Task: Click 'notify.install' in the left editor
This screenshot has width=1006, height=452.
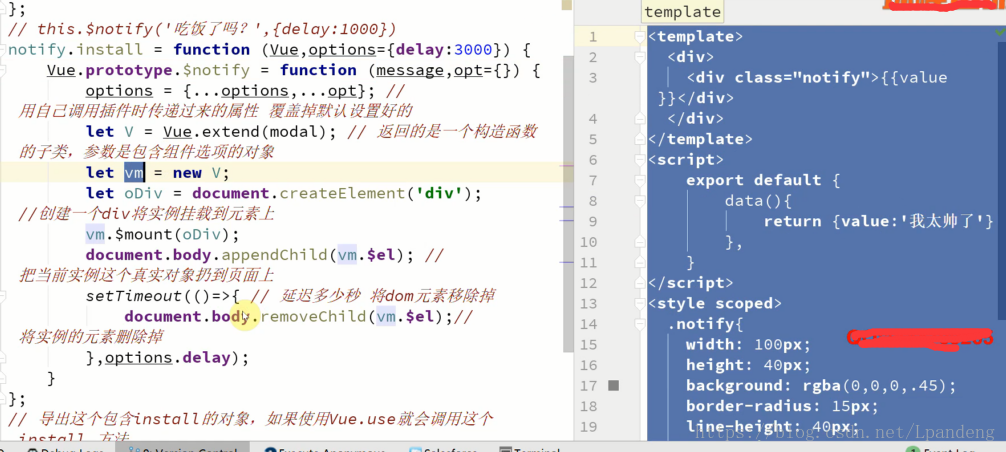Action: pos(76,49)
